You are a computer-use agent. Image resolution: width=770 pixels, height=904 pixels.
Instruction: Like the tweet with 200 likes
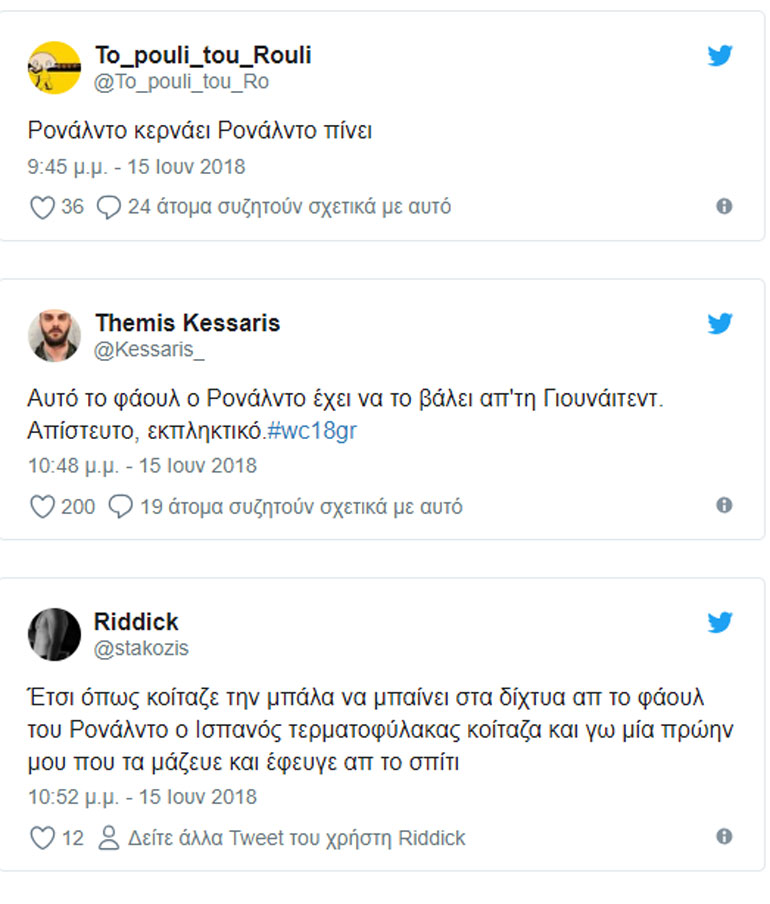[42, 507]
